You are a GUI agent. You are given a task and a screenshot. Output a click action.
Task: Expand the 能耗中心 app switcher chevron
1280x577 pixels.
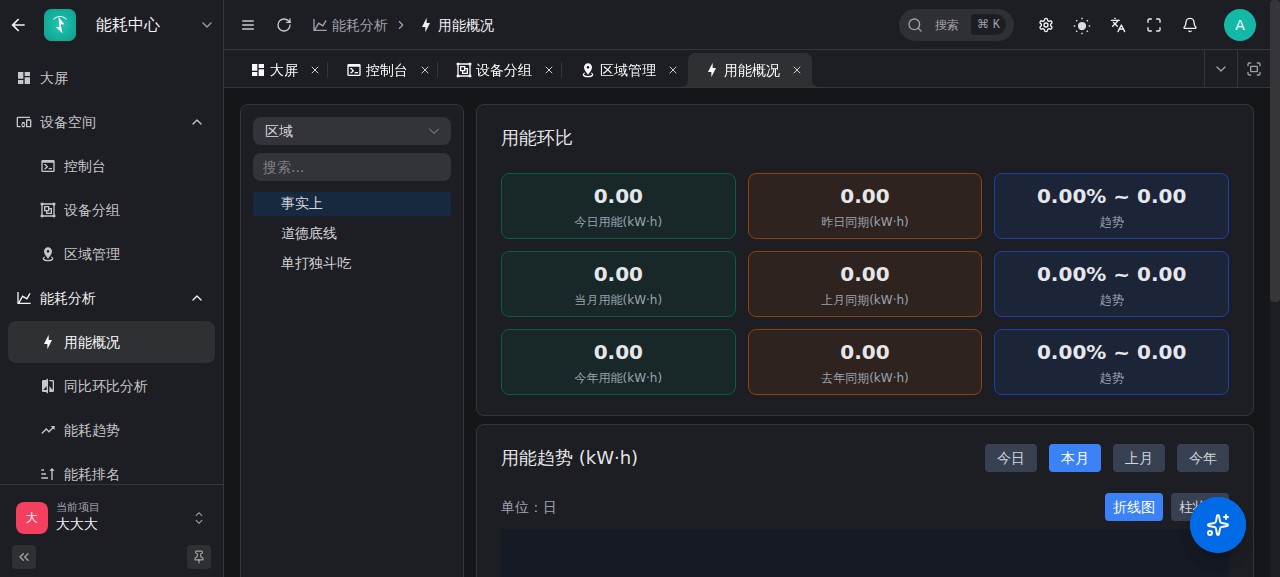[207, 25]
